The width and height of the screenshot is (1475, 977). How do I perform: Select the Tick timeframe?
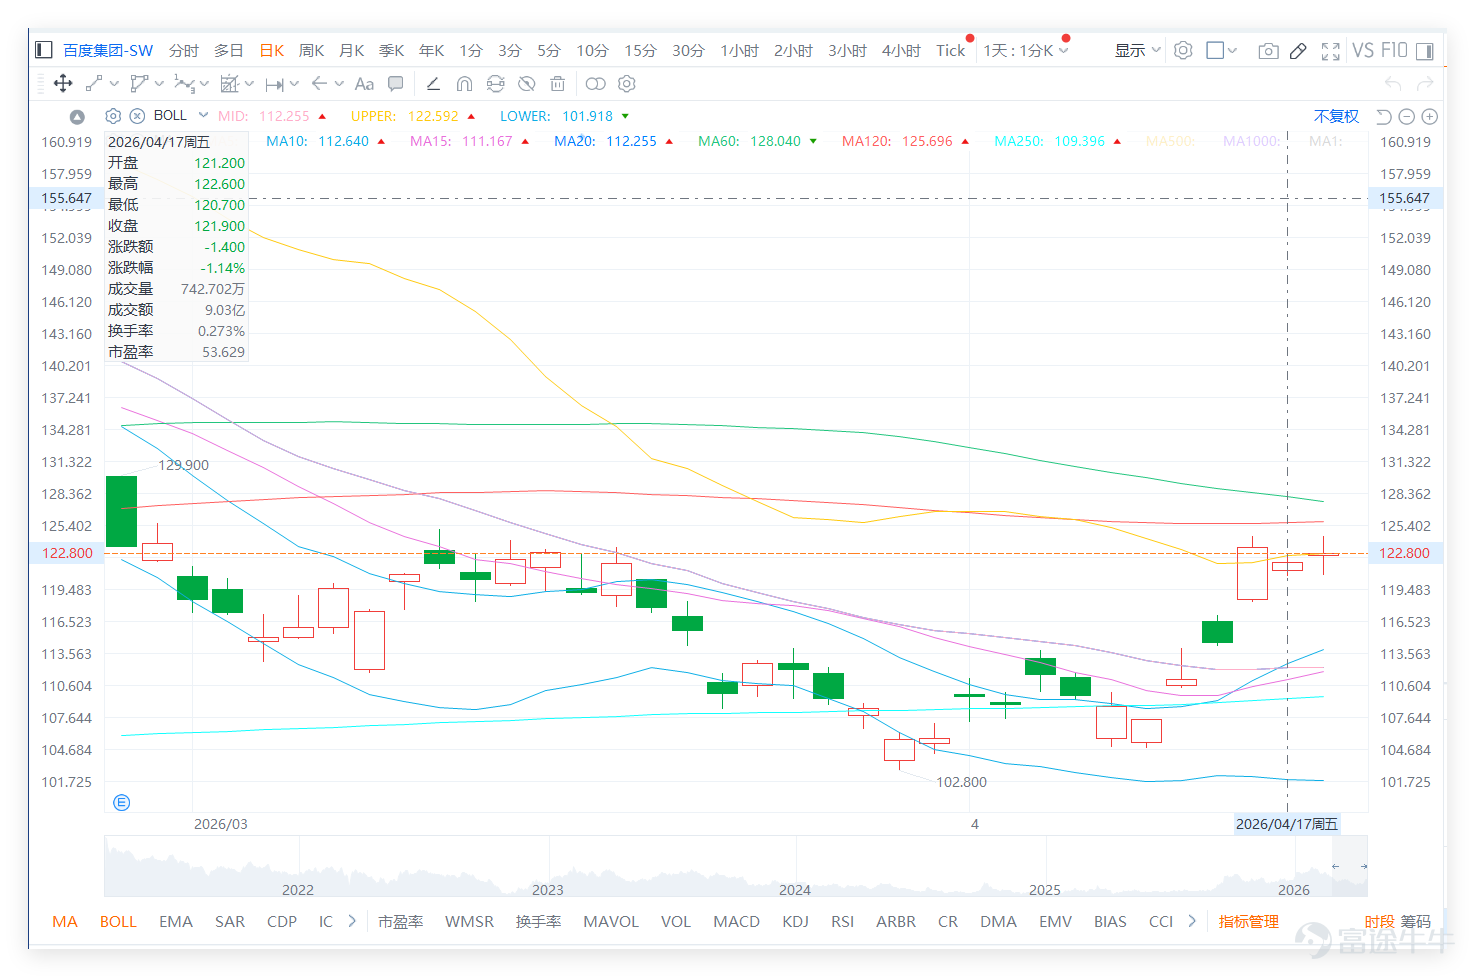tap(951, 51)
